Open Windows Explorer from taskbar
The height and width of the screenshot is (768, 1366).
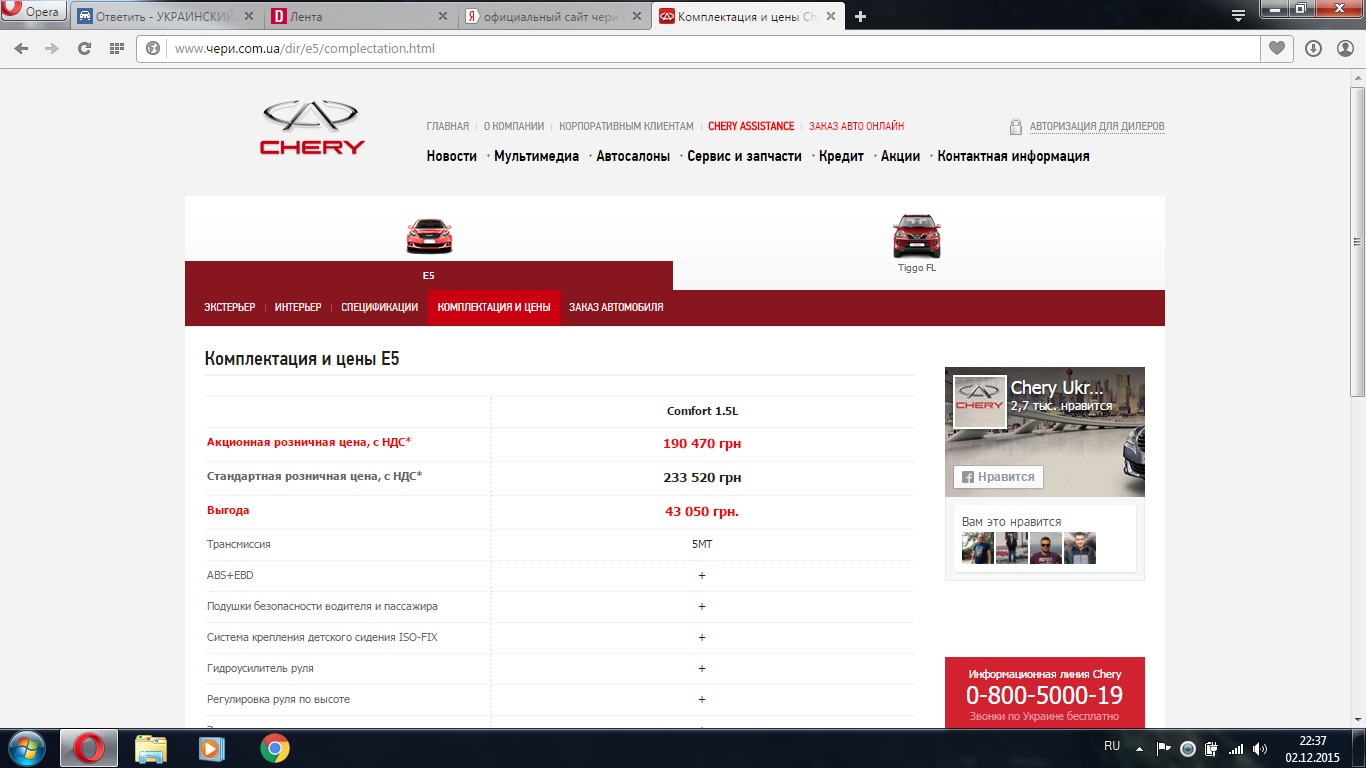tap(151, 748)
